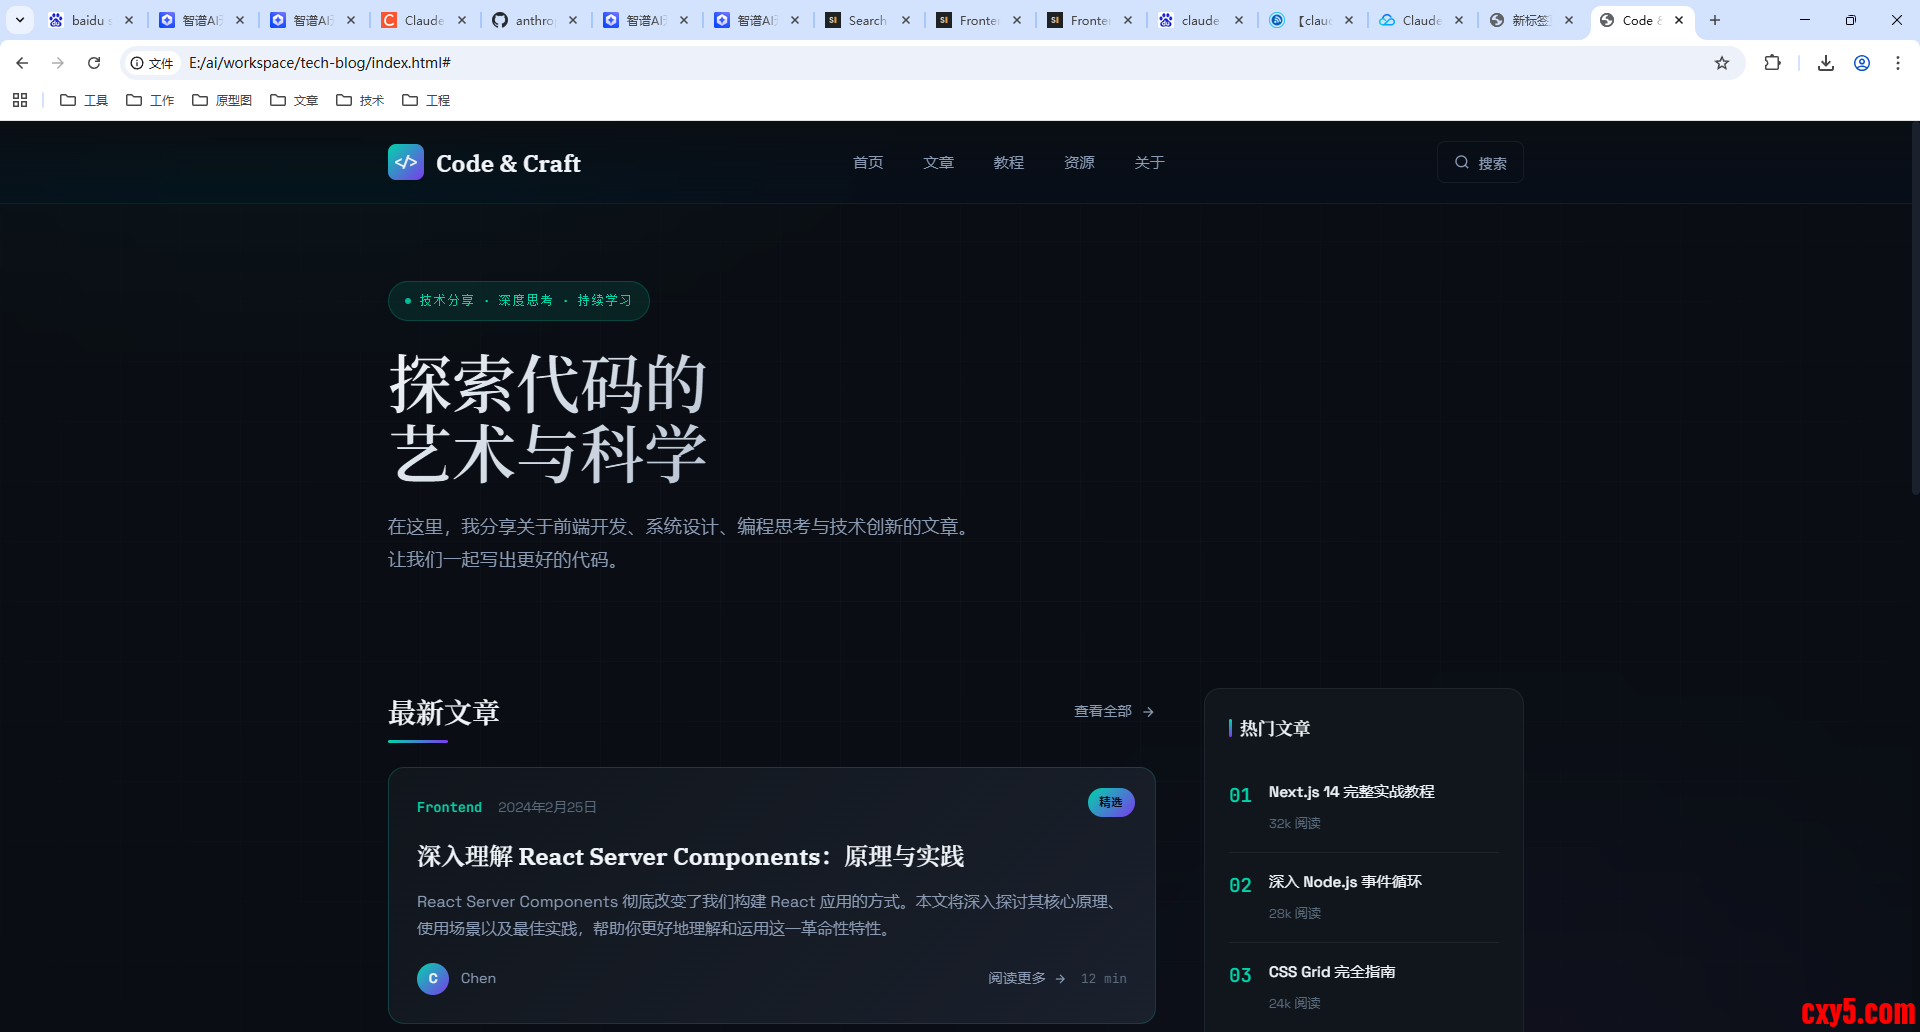Click the date 2024年2月25日

click(x=547, y=807)
